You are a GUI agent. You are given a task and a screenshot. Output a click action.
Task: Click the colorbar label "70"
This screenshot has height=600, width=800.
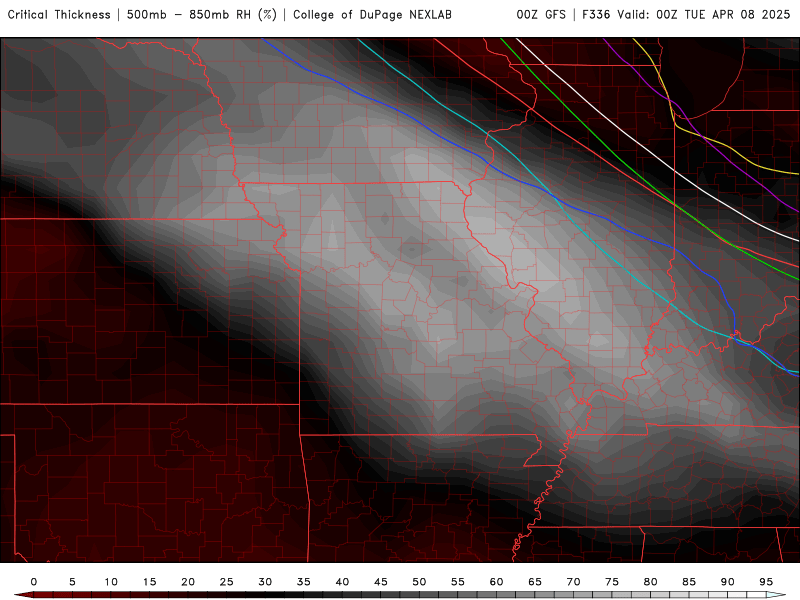pos(573,582)
